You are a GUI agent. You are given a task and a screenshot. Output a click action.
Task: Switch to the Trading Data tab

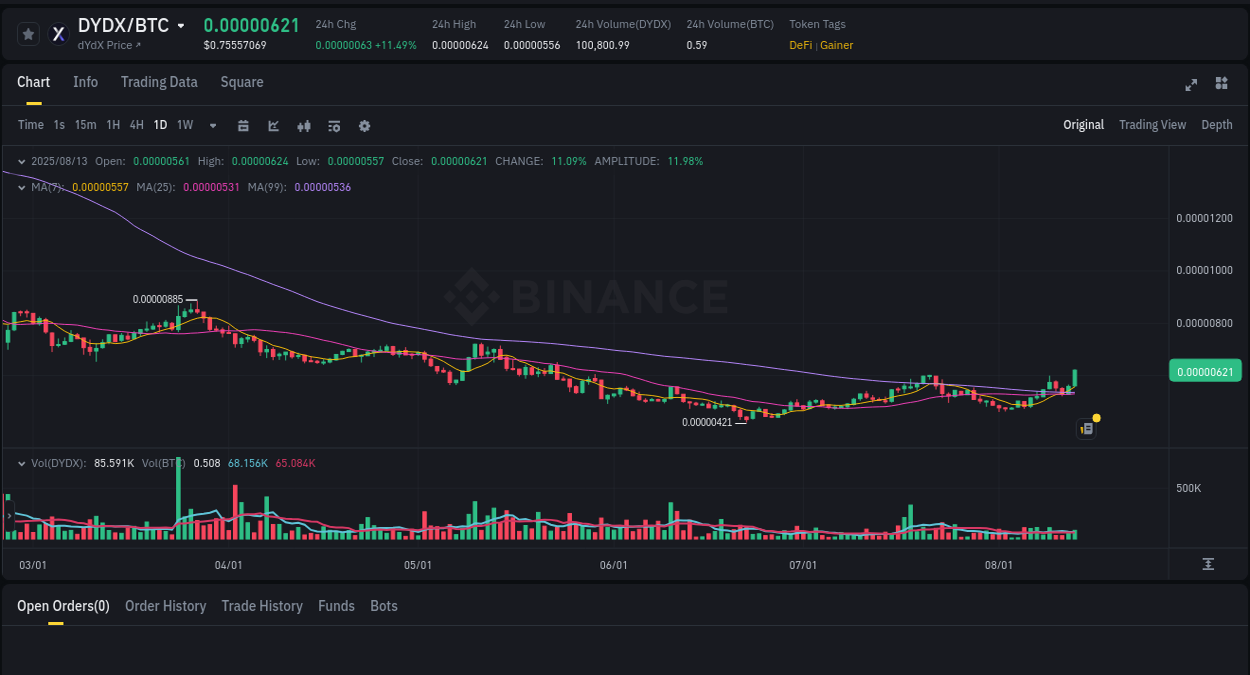159,82
